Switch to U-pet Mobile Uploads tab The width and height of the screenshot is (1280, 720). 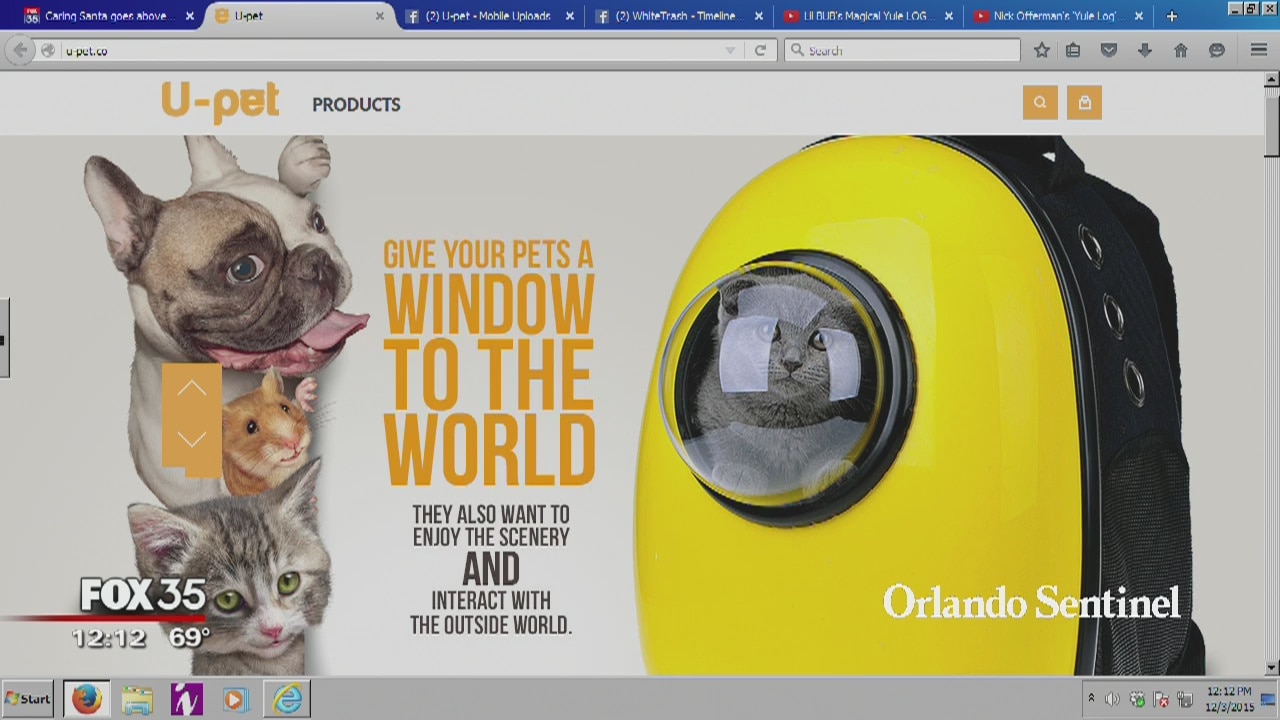(488, 16)
